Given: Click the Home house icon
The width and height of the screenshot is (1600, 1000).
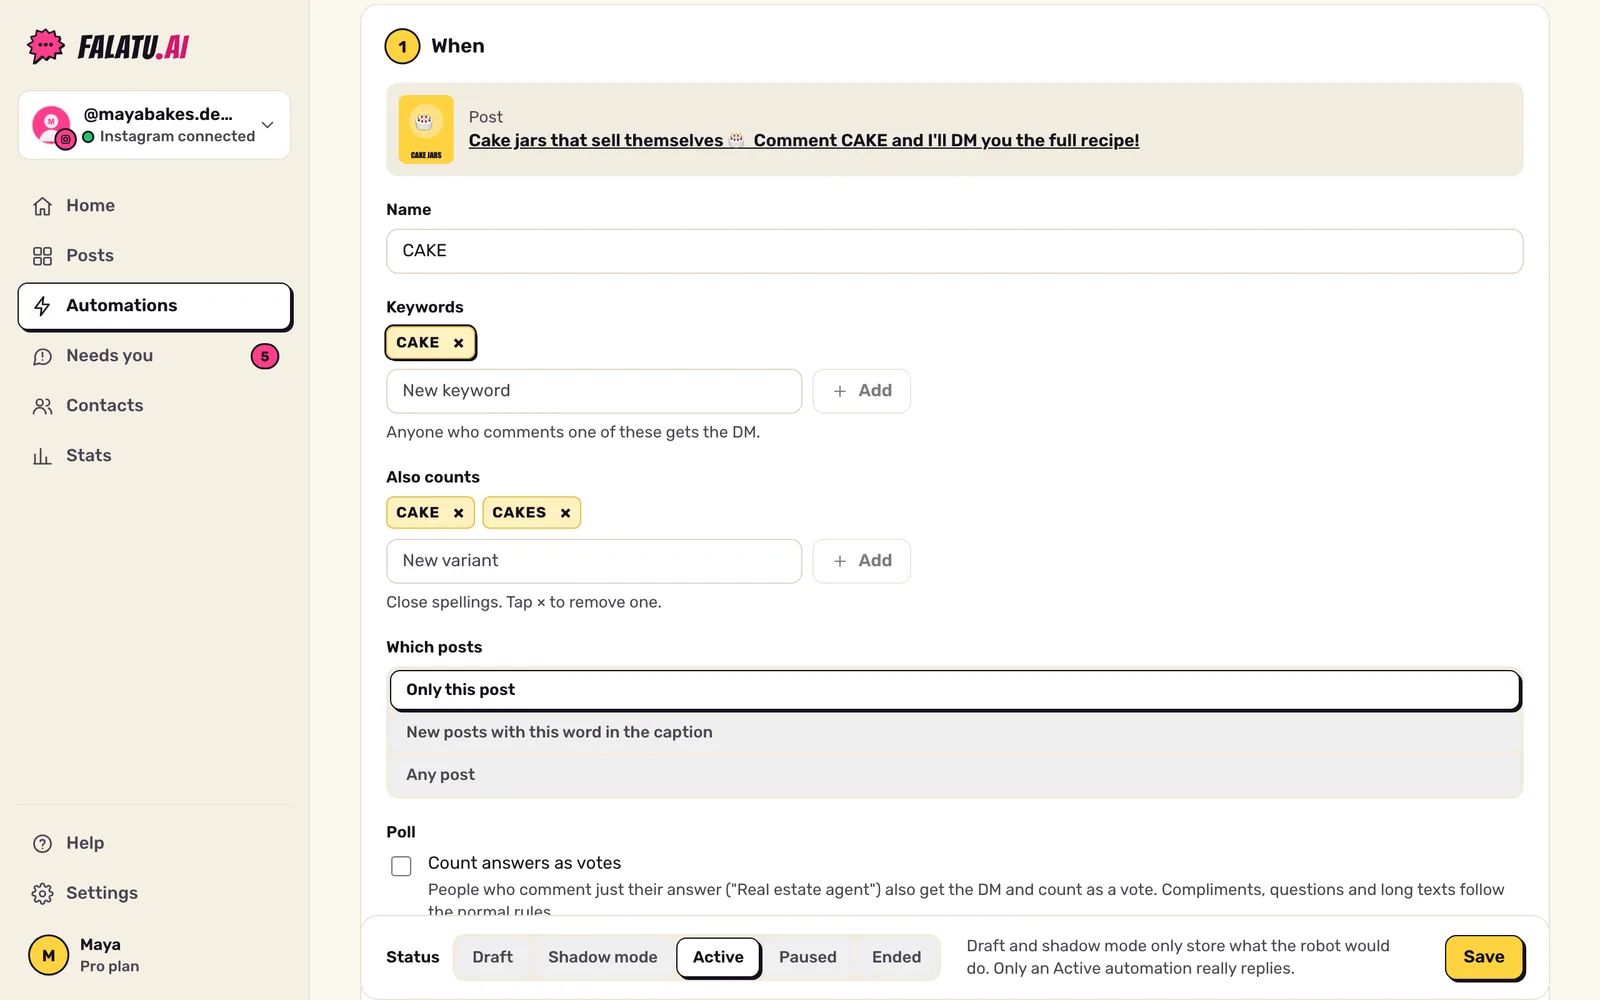Looking at the screenshot, I should click(x=42, y=206).
